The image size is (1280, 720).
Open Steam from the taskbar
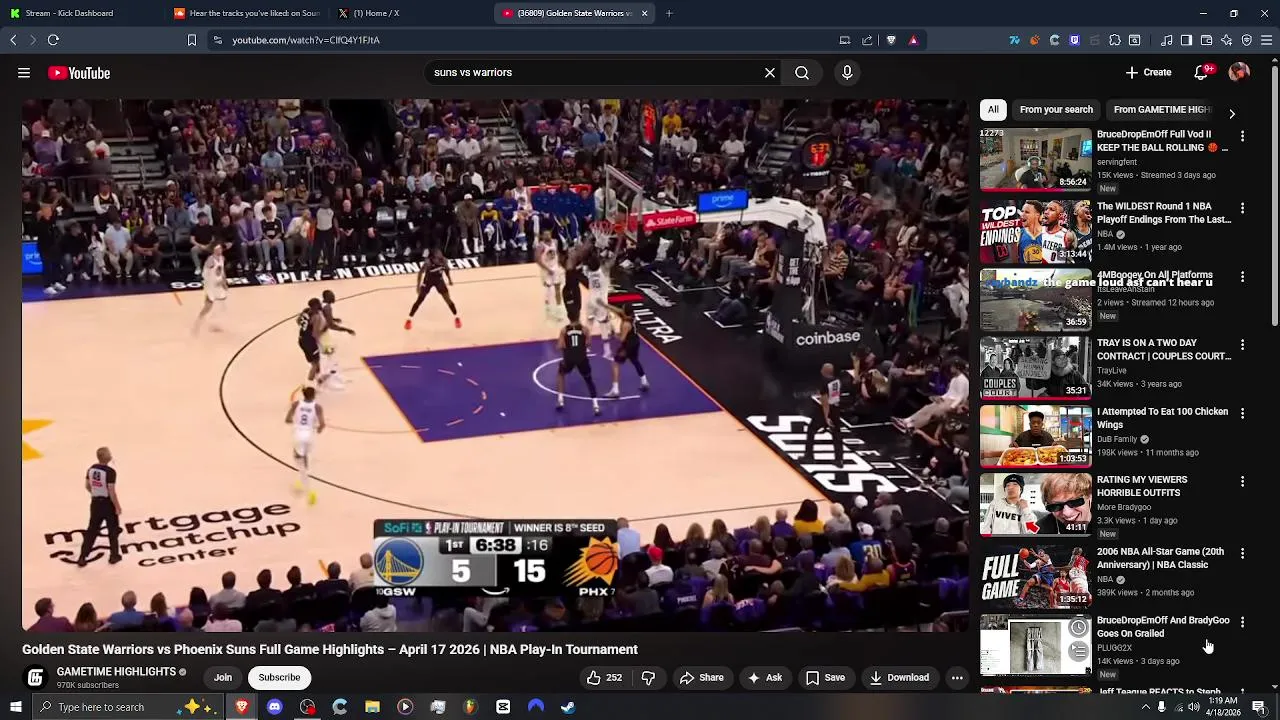[568, 707]
